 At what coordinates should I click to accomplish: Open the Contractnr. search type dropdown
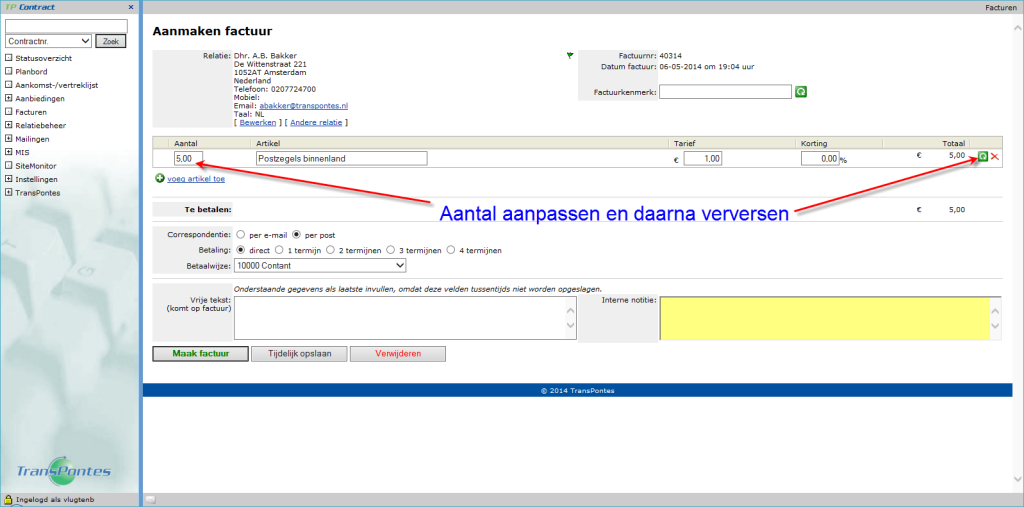coord(48,41)
